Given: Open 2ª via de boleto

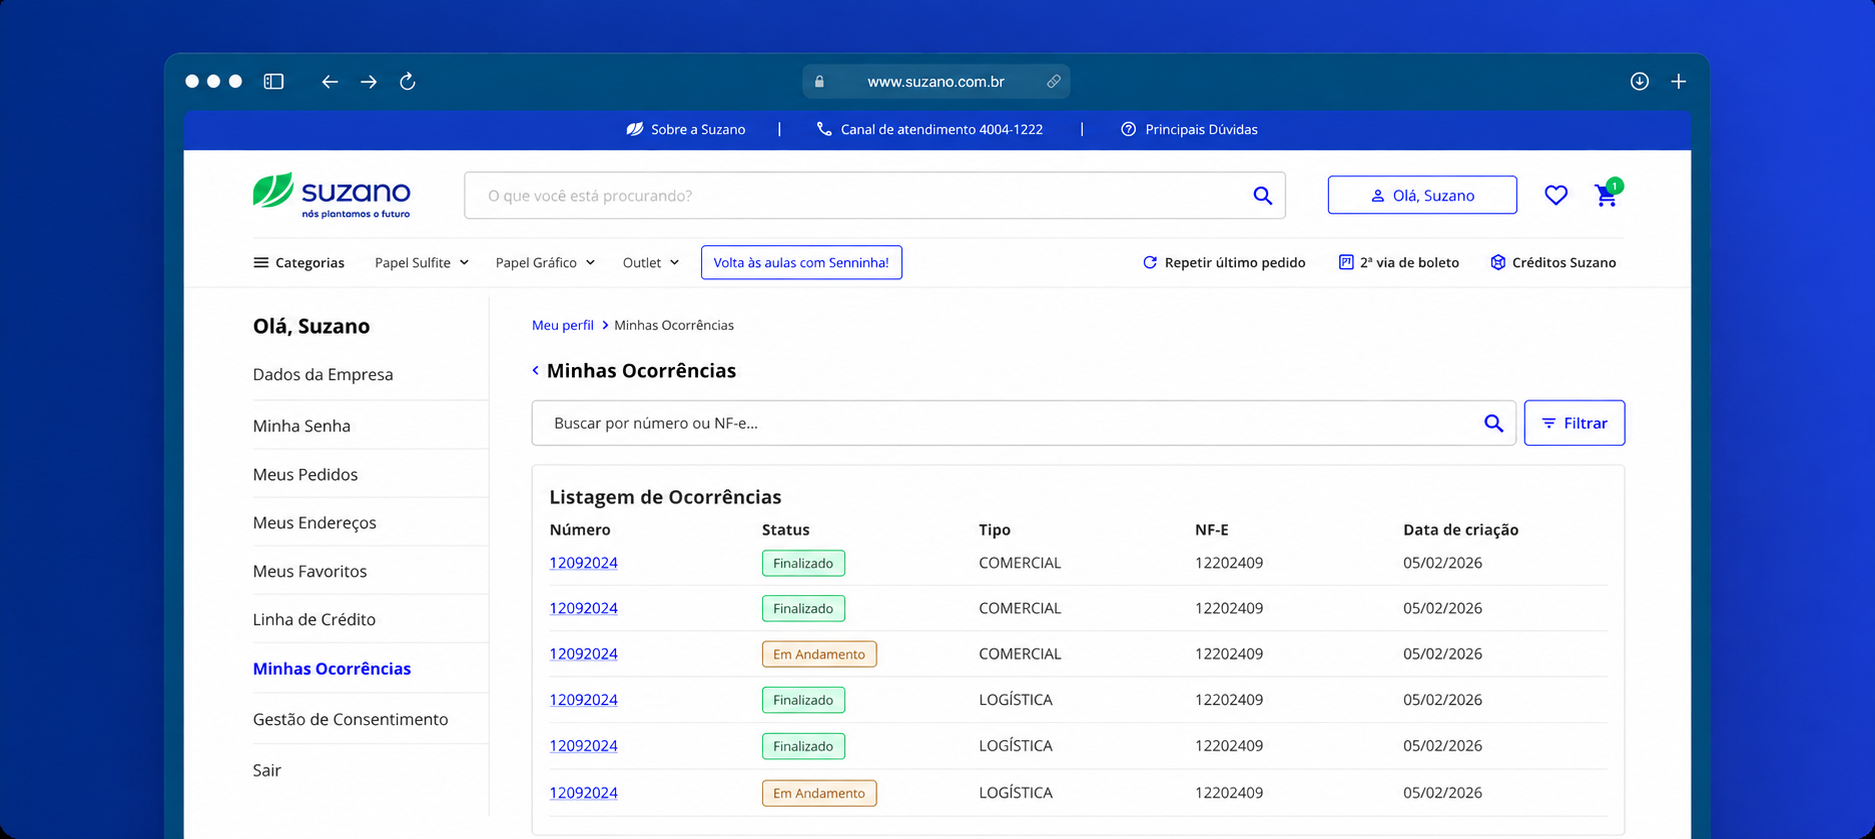Looking at the screenshot, I should [x=1398, y=262].
